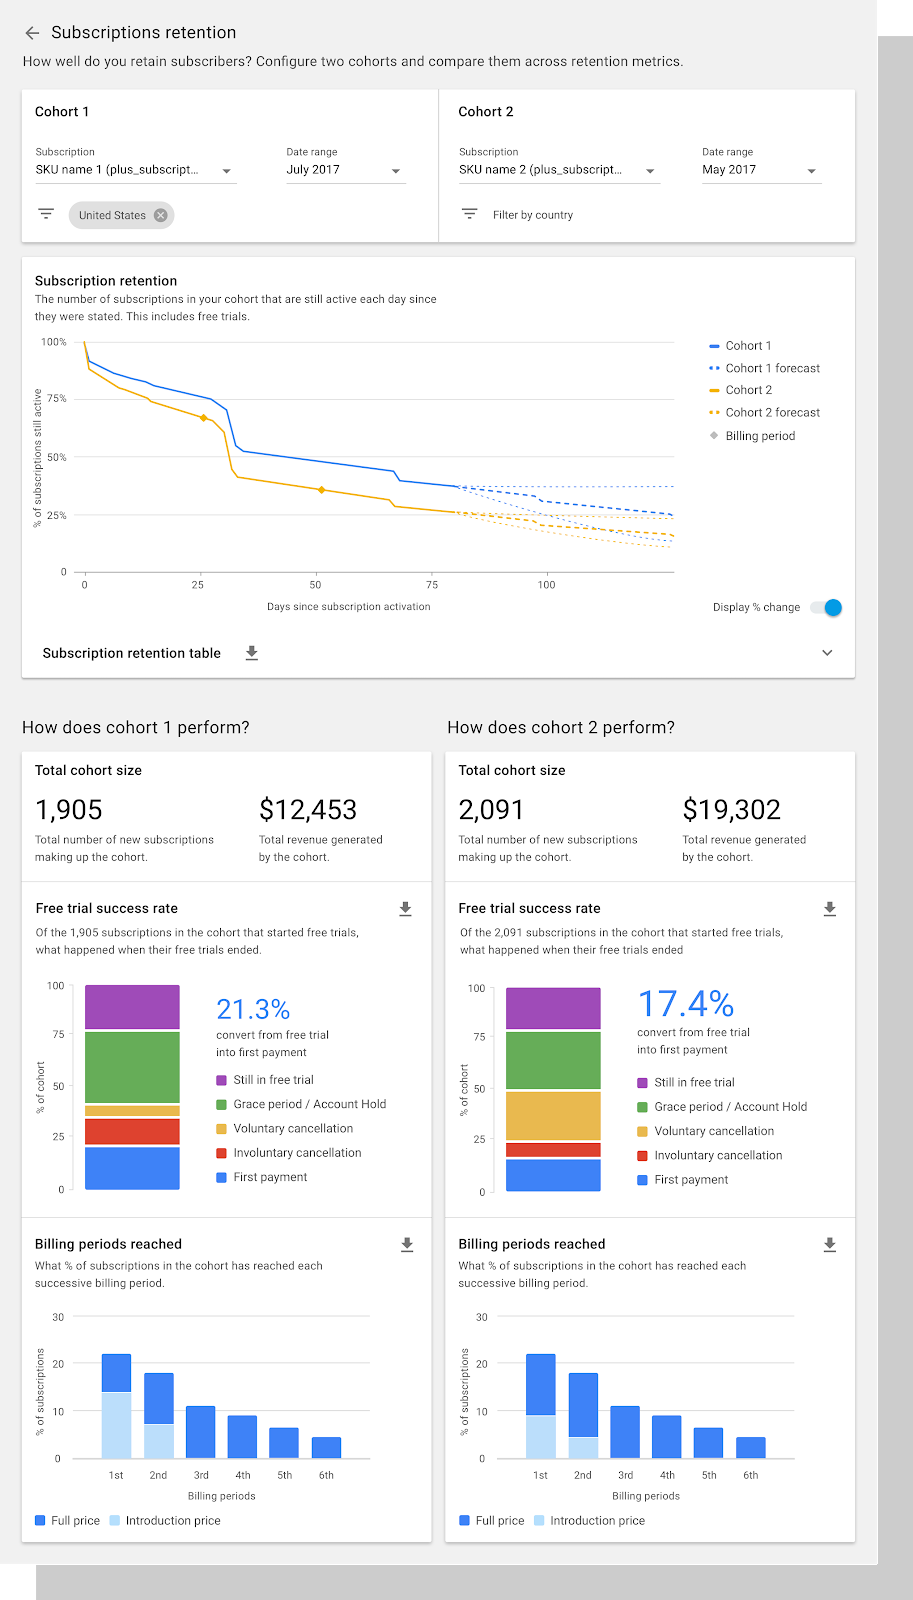
Task: Click Cohort 2 Still in free trial legend
Action: pos(686,1083)
